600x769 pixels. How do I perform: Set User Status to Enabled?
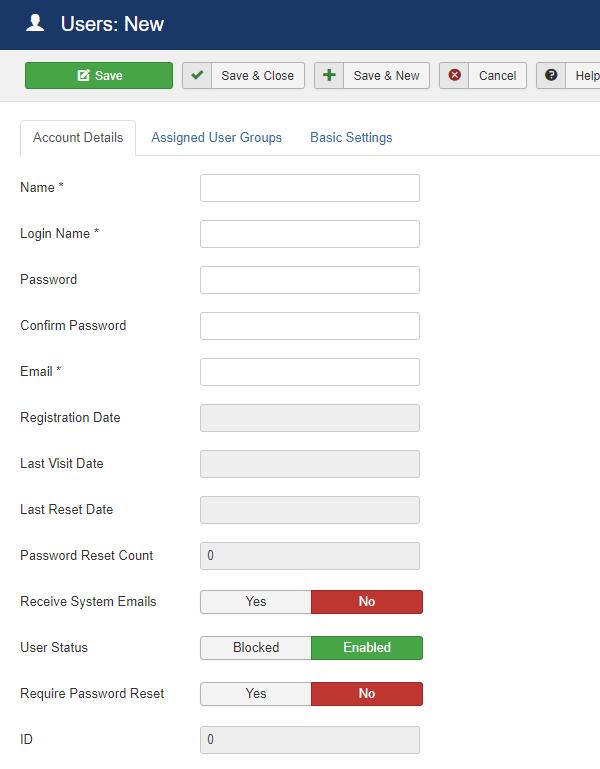pyautogui.click(x=367, y=648)
